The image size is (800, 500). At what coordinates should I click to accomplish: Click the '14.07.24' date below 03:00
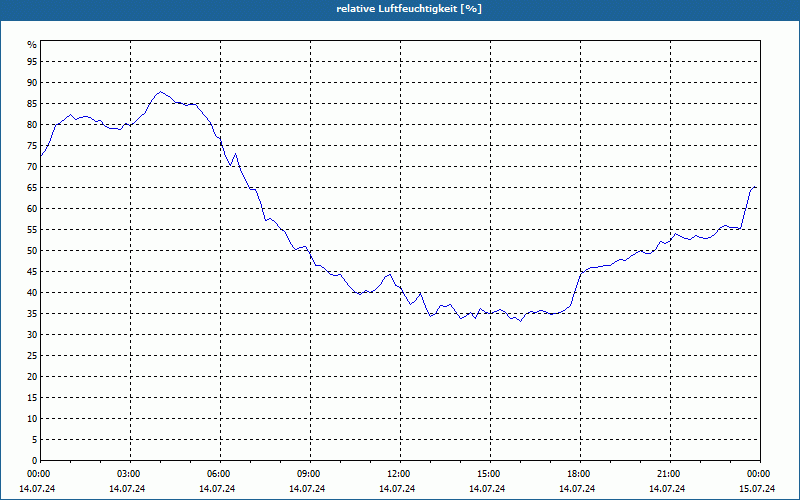[x=127, y=489]
